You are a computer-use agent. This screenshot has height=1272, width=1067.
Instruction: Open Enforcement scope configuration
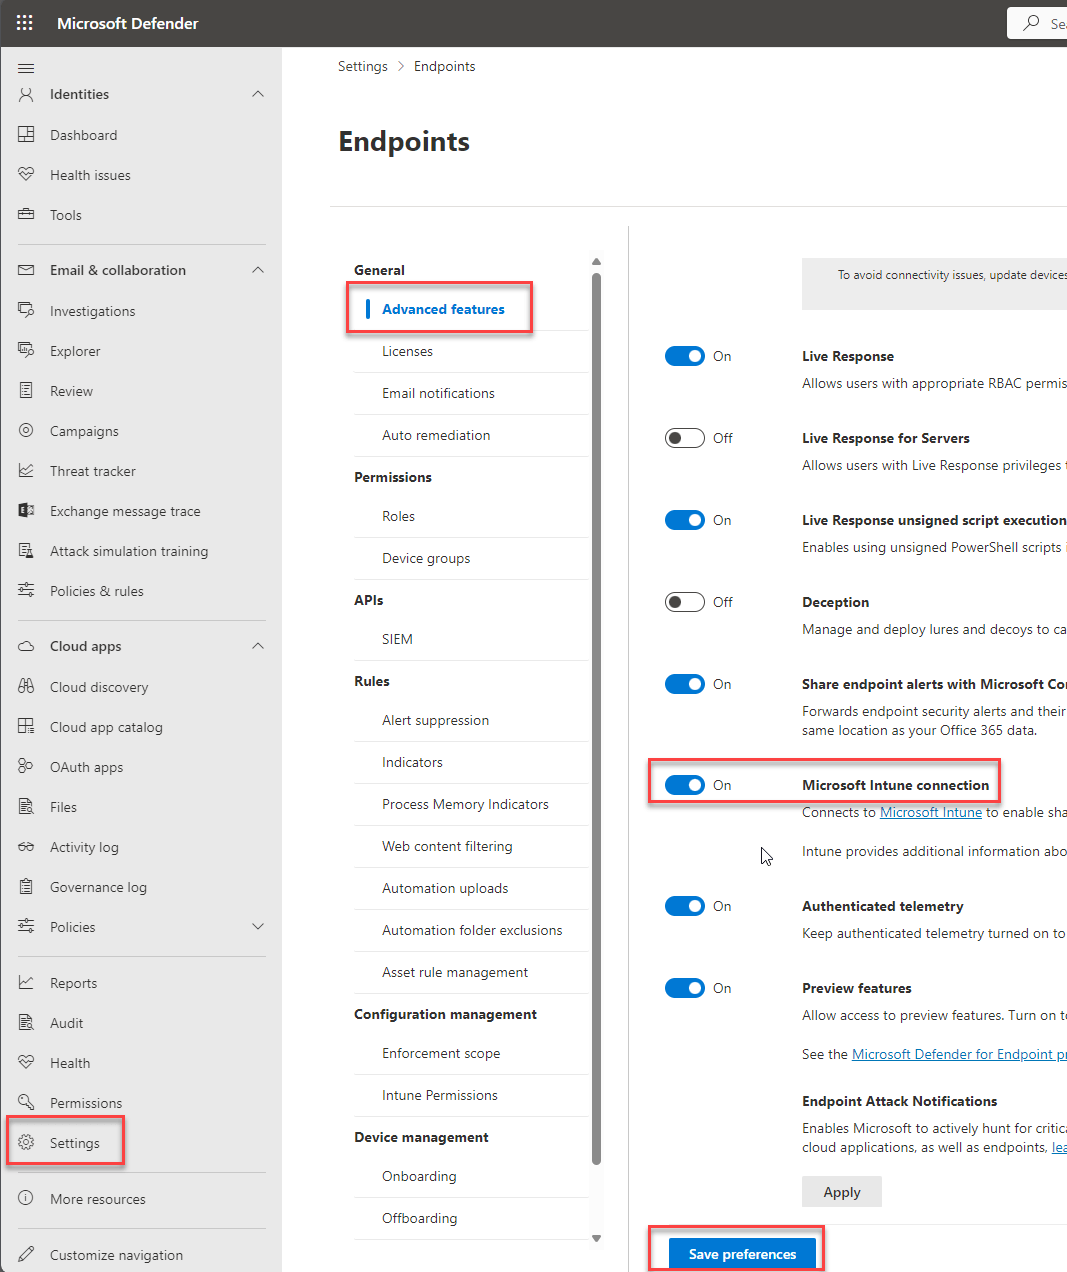(x=441, y=1053)
